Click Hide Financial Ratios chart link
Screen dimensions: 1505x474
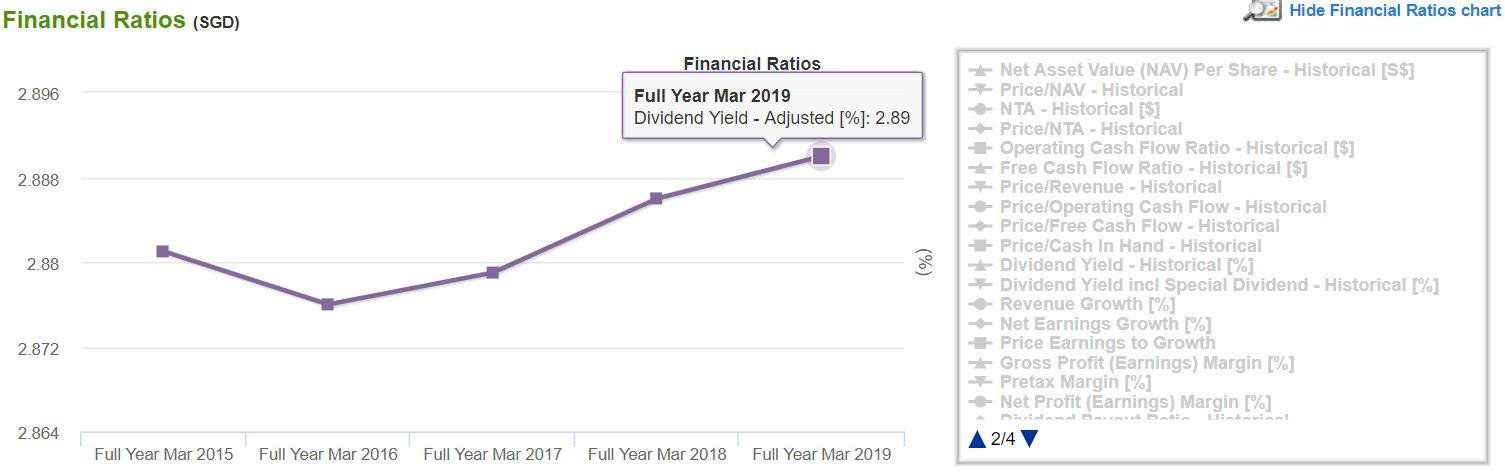pyautogui.click(x=1395, y=10)
